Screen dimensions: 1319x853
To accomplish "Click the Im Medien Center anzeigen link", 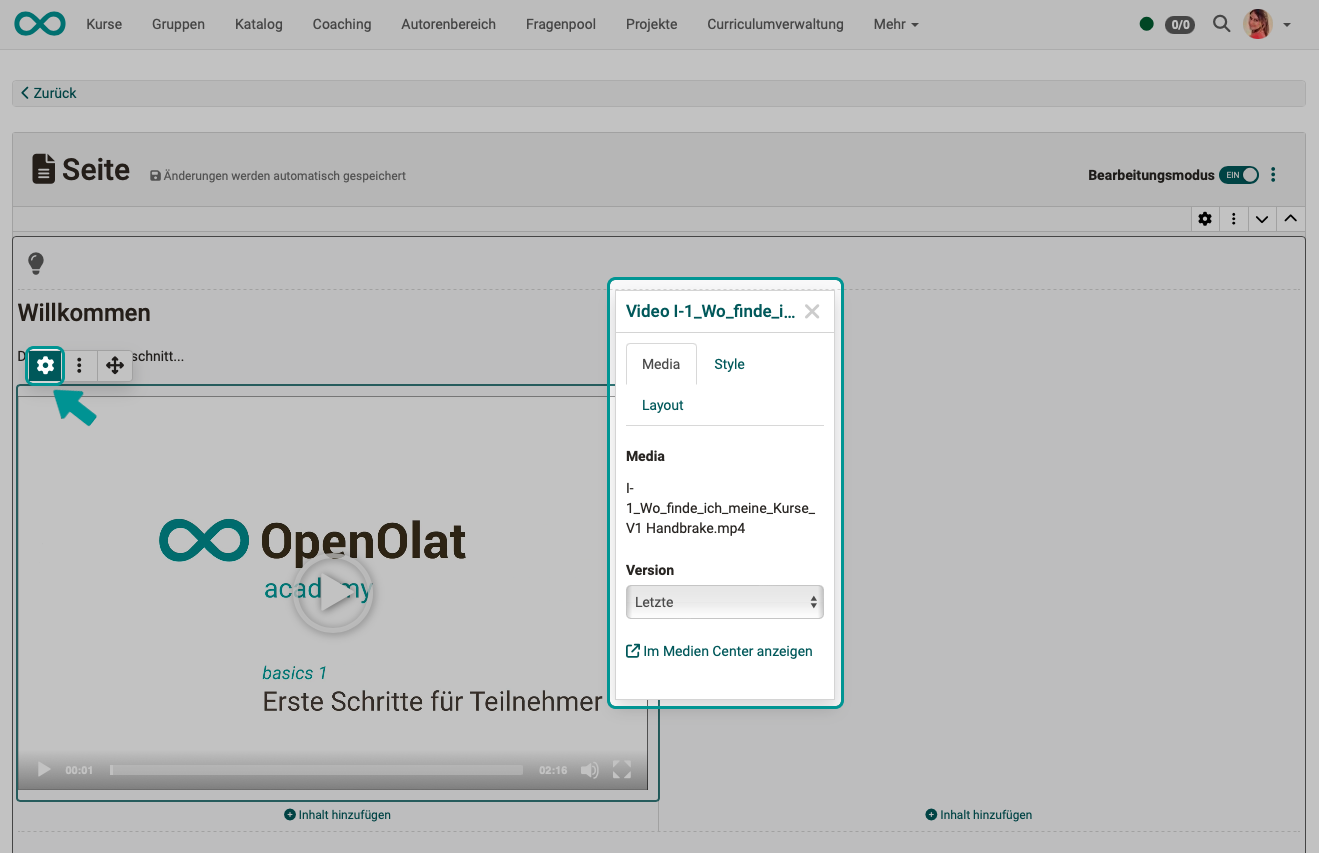I will (x=719, y=651).
